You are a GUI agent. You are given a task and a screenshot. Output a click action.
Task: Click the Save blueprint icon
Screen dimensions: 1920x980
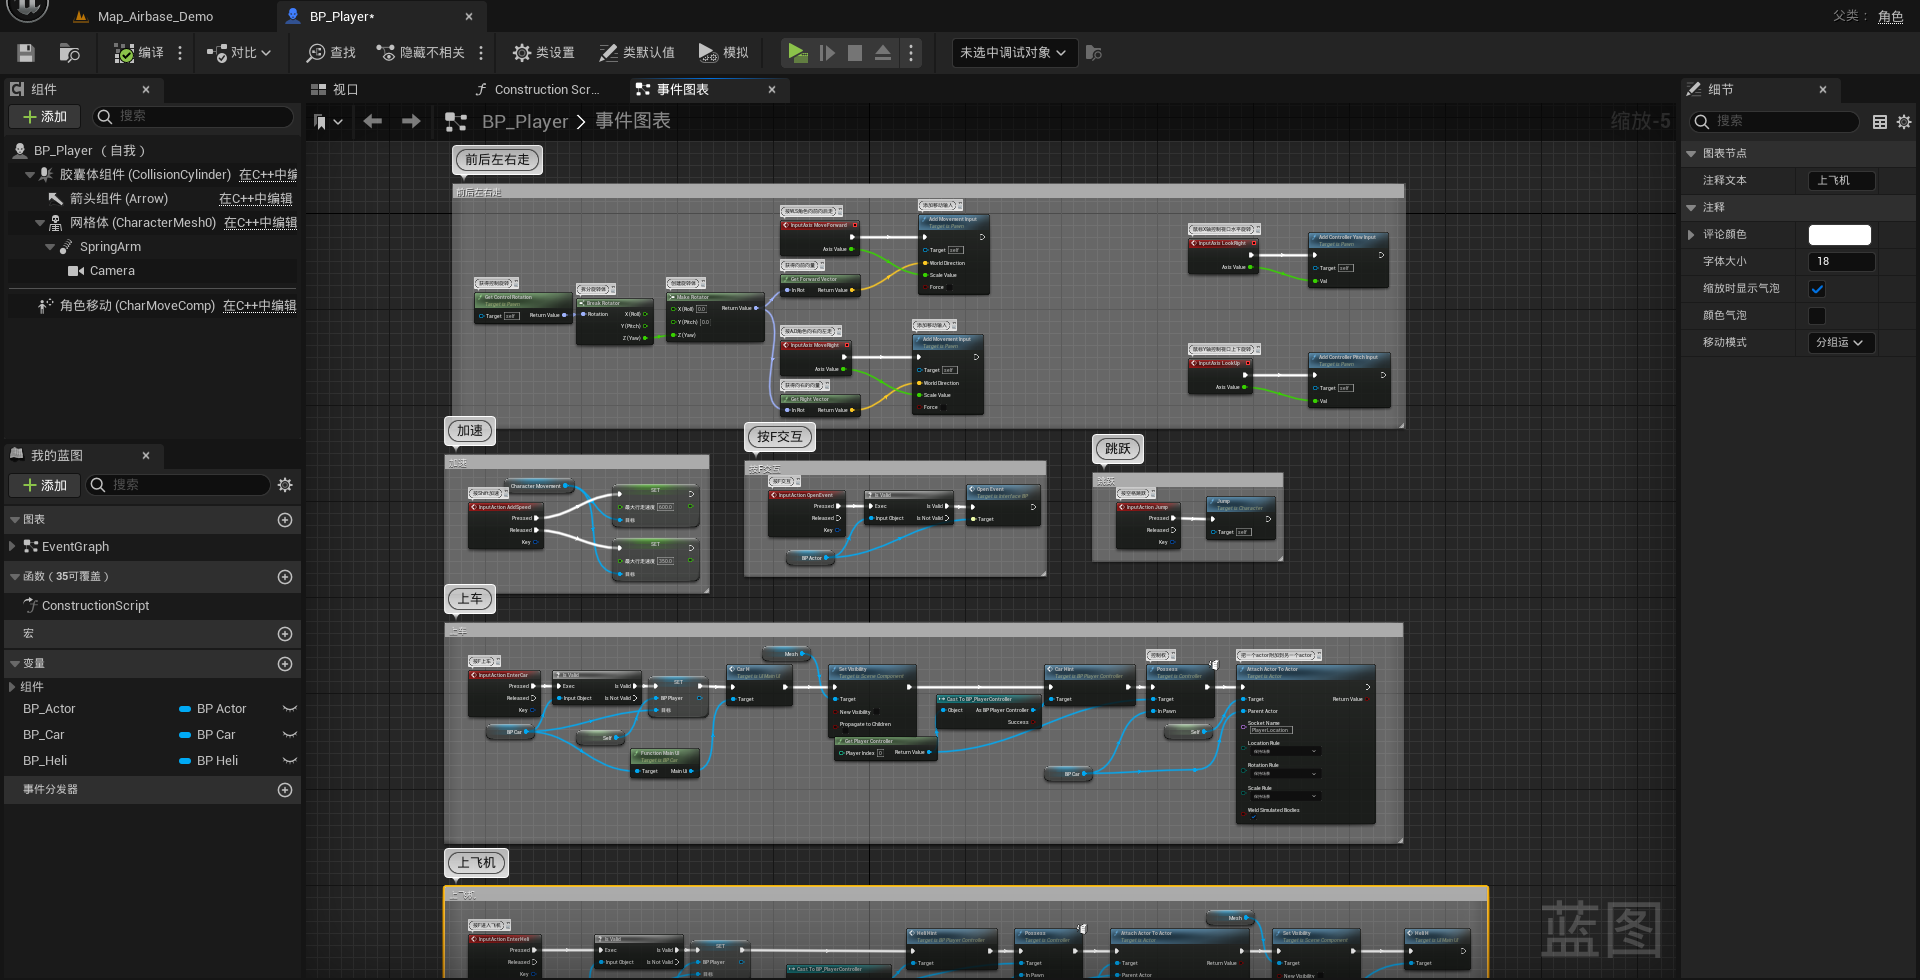(x=26, y=53)
